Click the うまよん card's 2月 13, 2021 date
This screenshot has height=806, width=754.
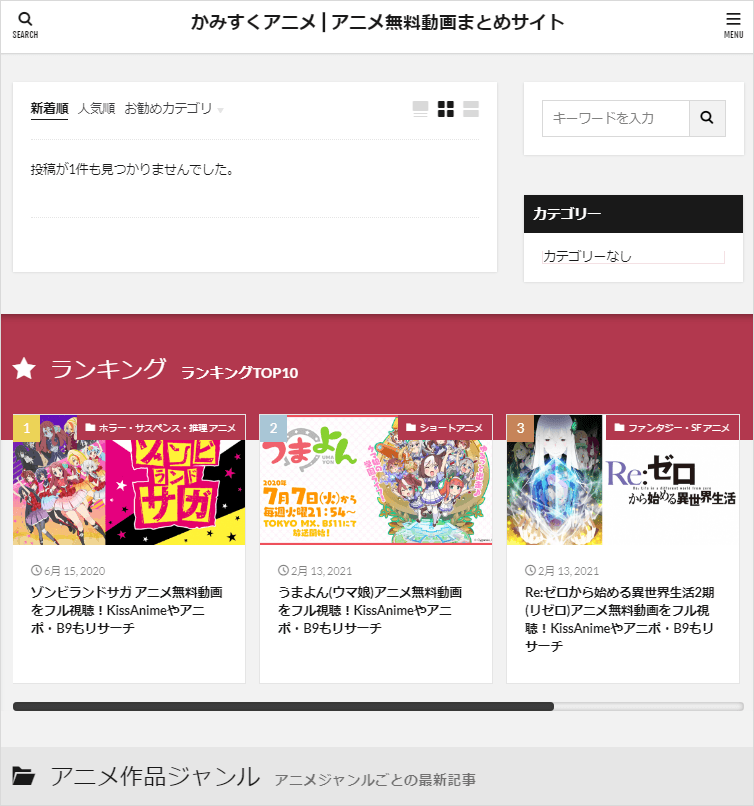[x=322, y=571]
